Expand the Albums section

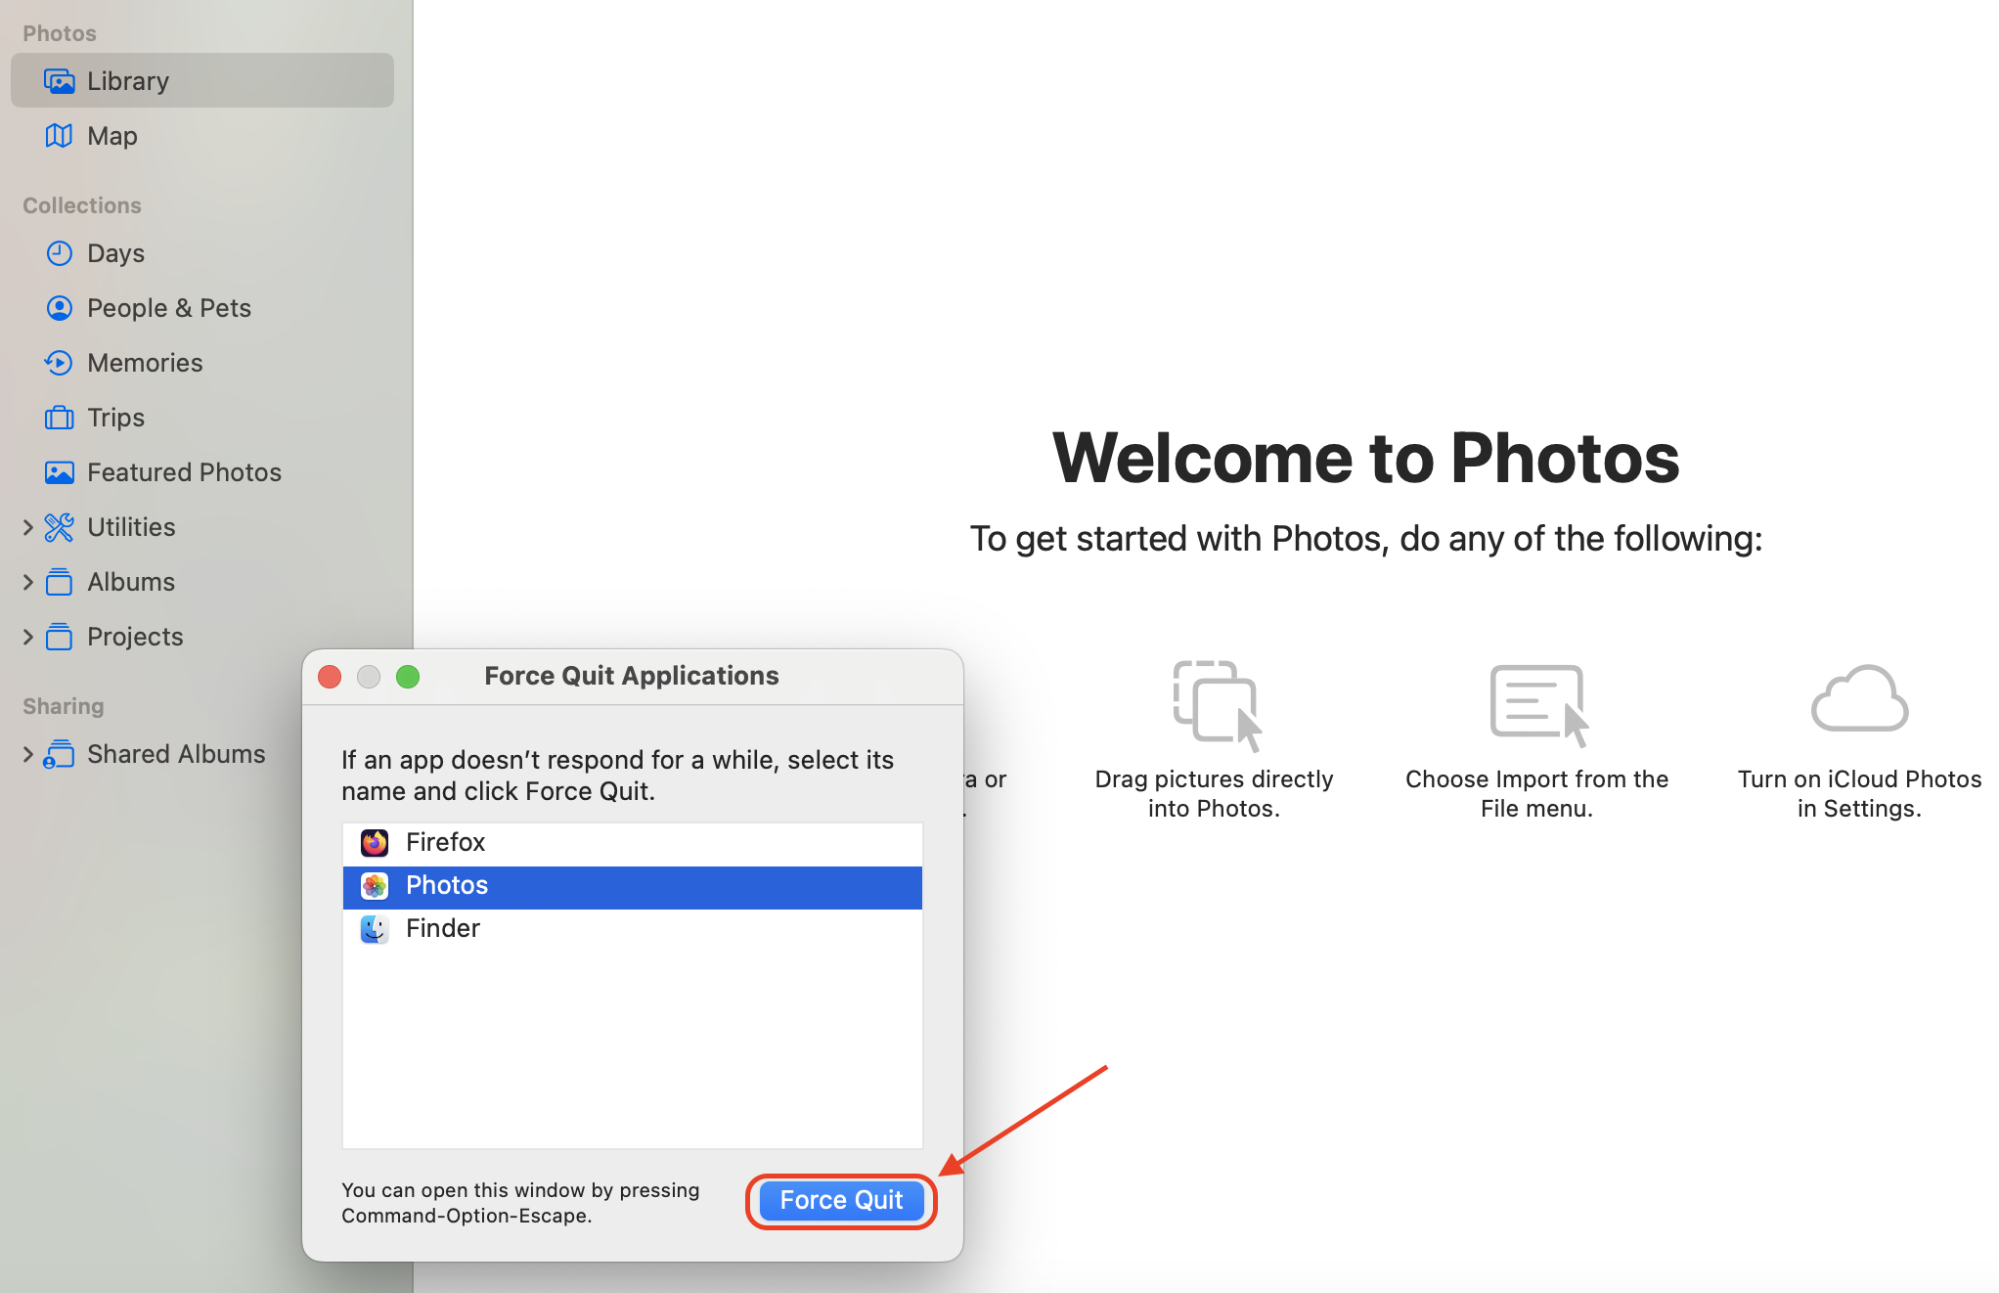26,581
